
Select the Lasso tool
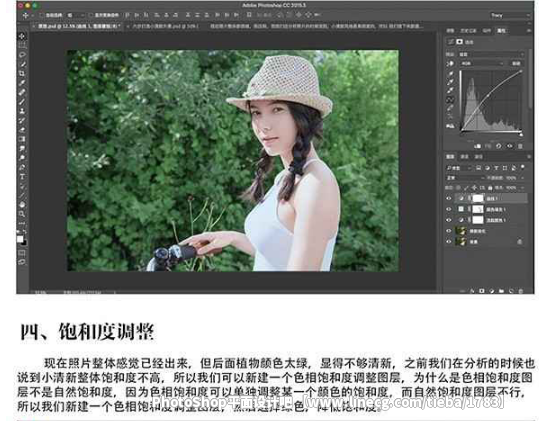22,55
